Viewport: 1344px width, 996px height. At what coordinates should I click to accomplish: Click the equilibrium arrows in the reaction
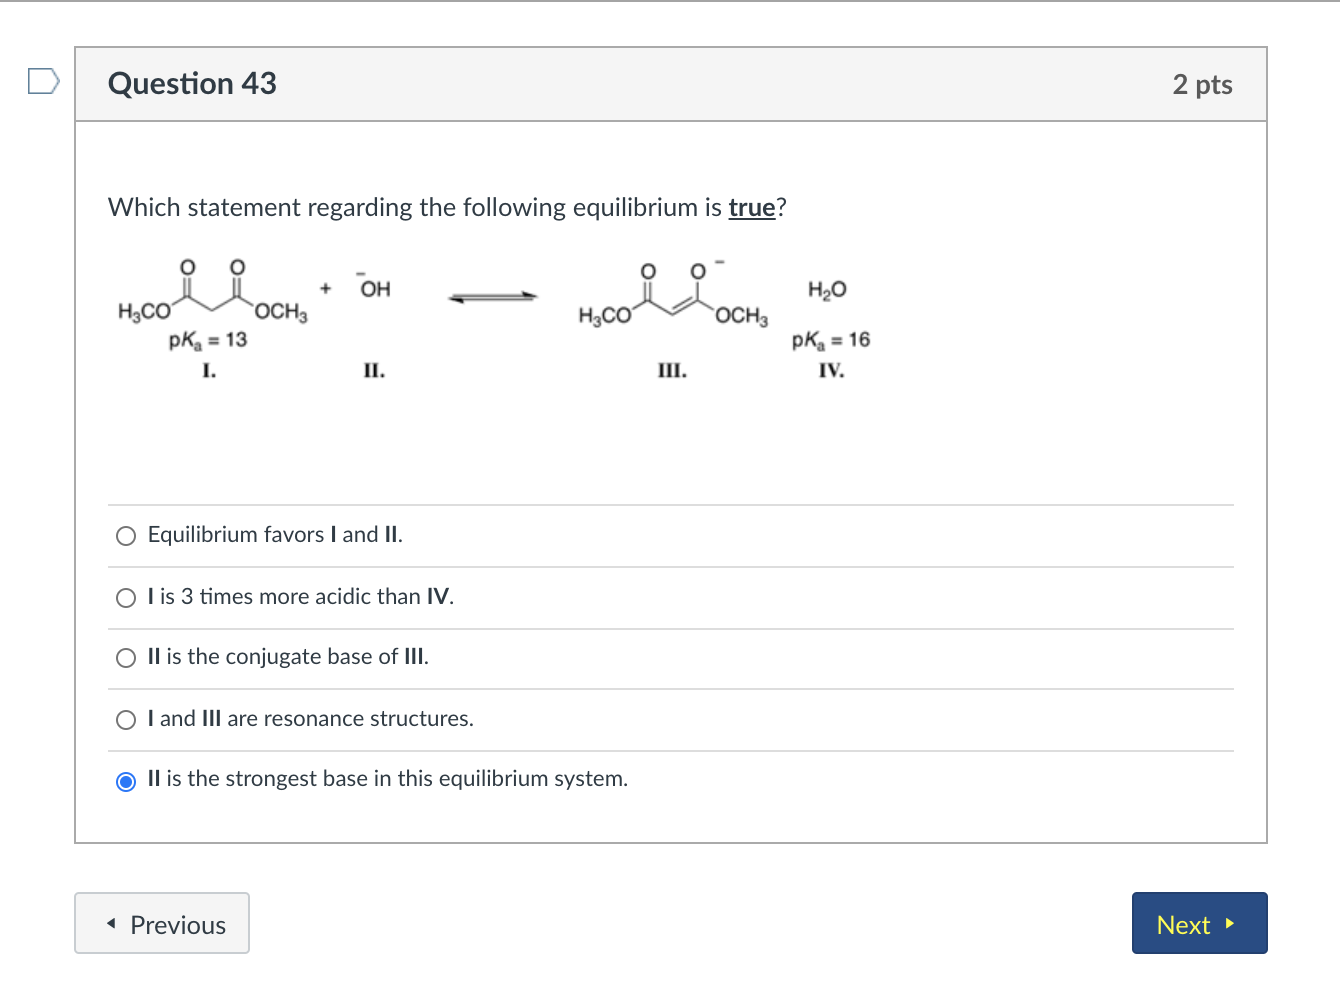click(x=493, y=296)
